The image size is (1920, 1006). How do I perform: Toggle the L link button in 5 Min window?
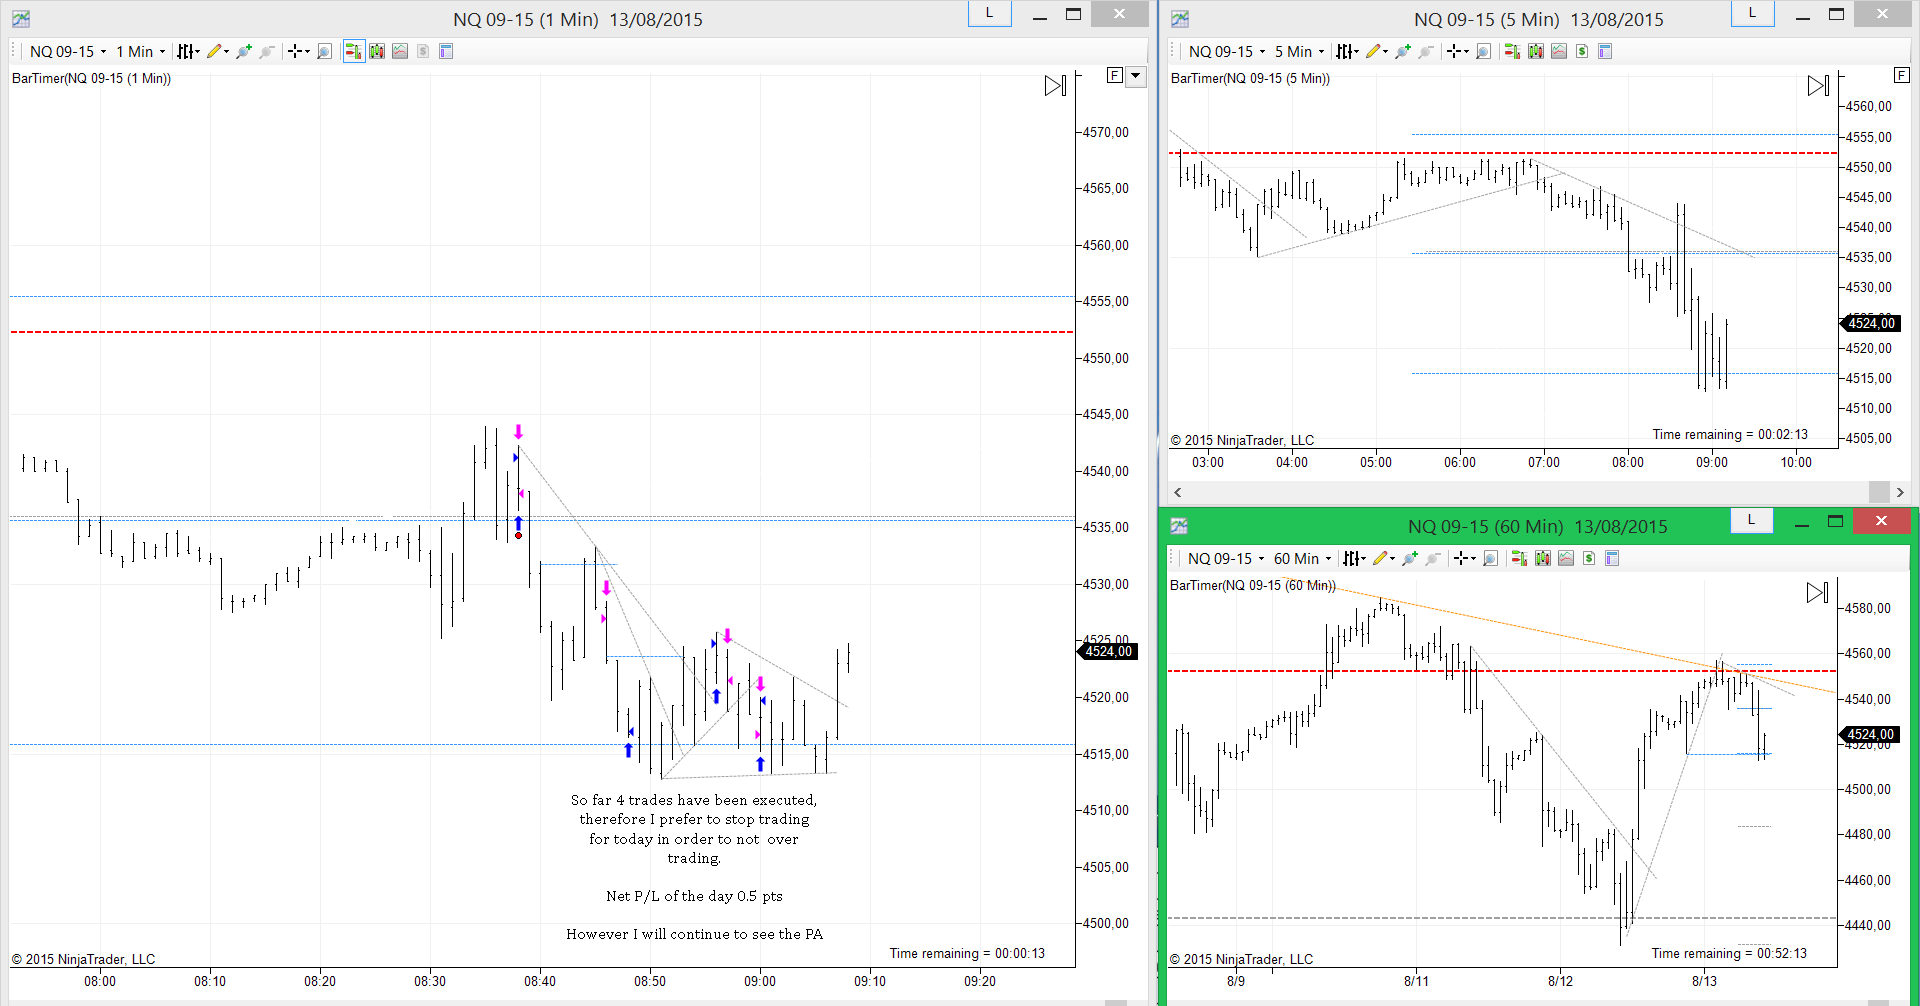[1752, 13]
